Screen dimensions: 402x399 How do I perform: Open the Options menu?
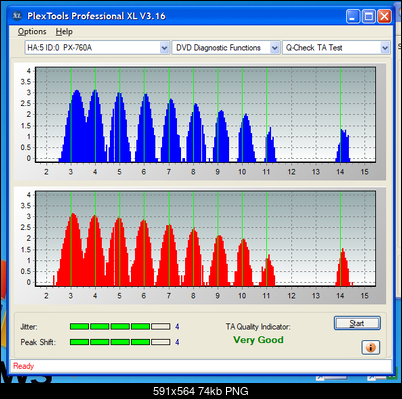pos(32,32)
